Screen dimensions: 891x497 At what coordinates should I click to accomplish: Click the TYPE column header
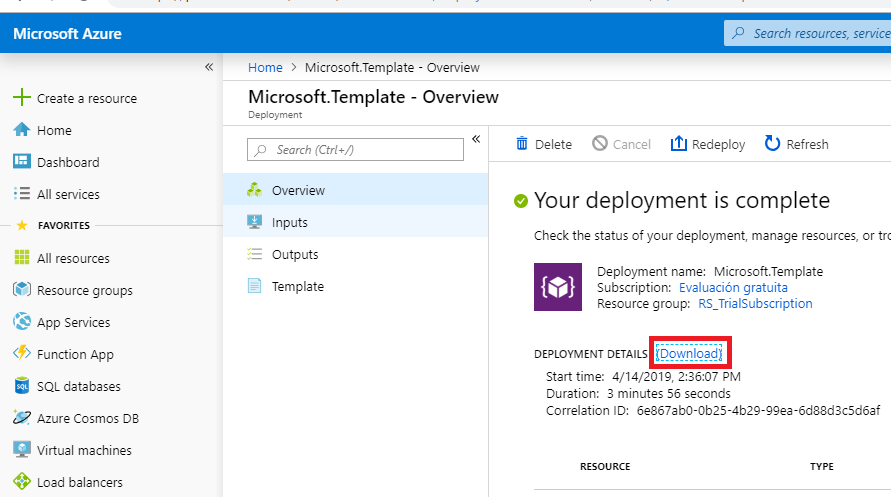pos(822,466)
